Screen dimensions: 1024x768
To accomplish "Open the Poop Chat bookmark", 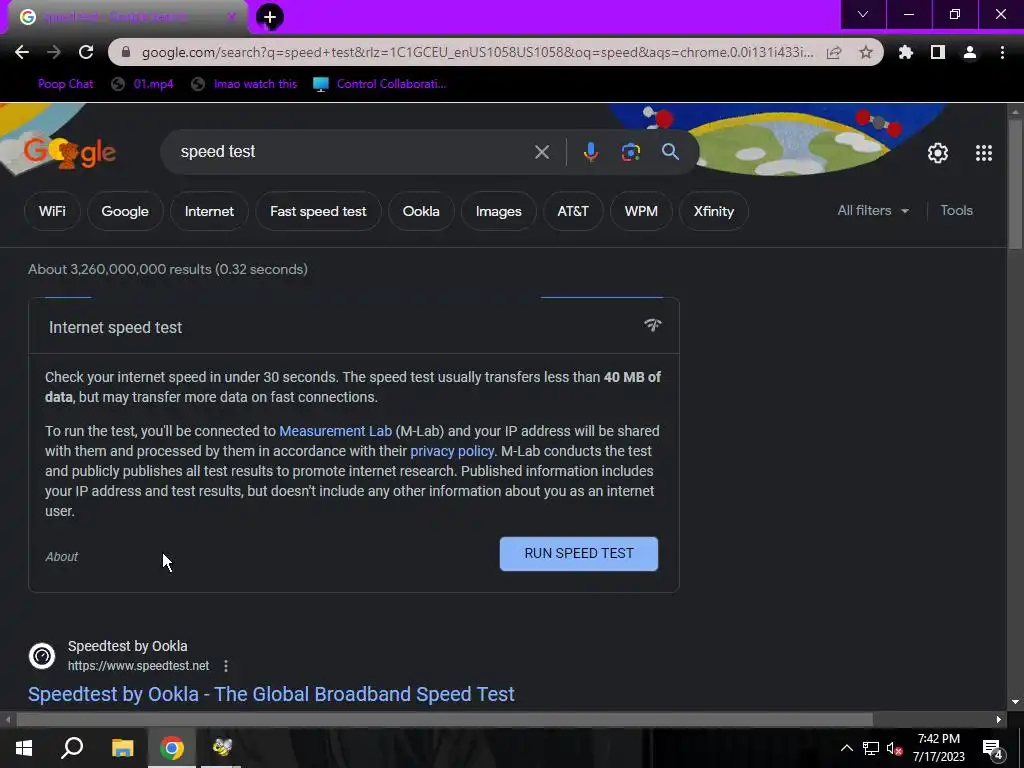I will coord(65,84).
